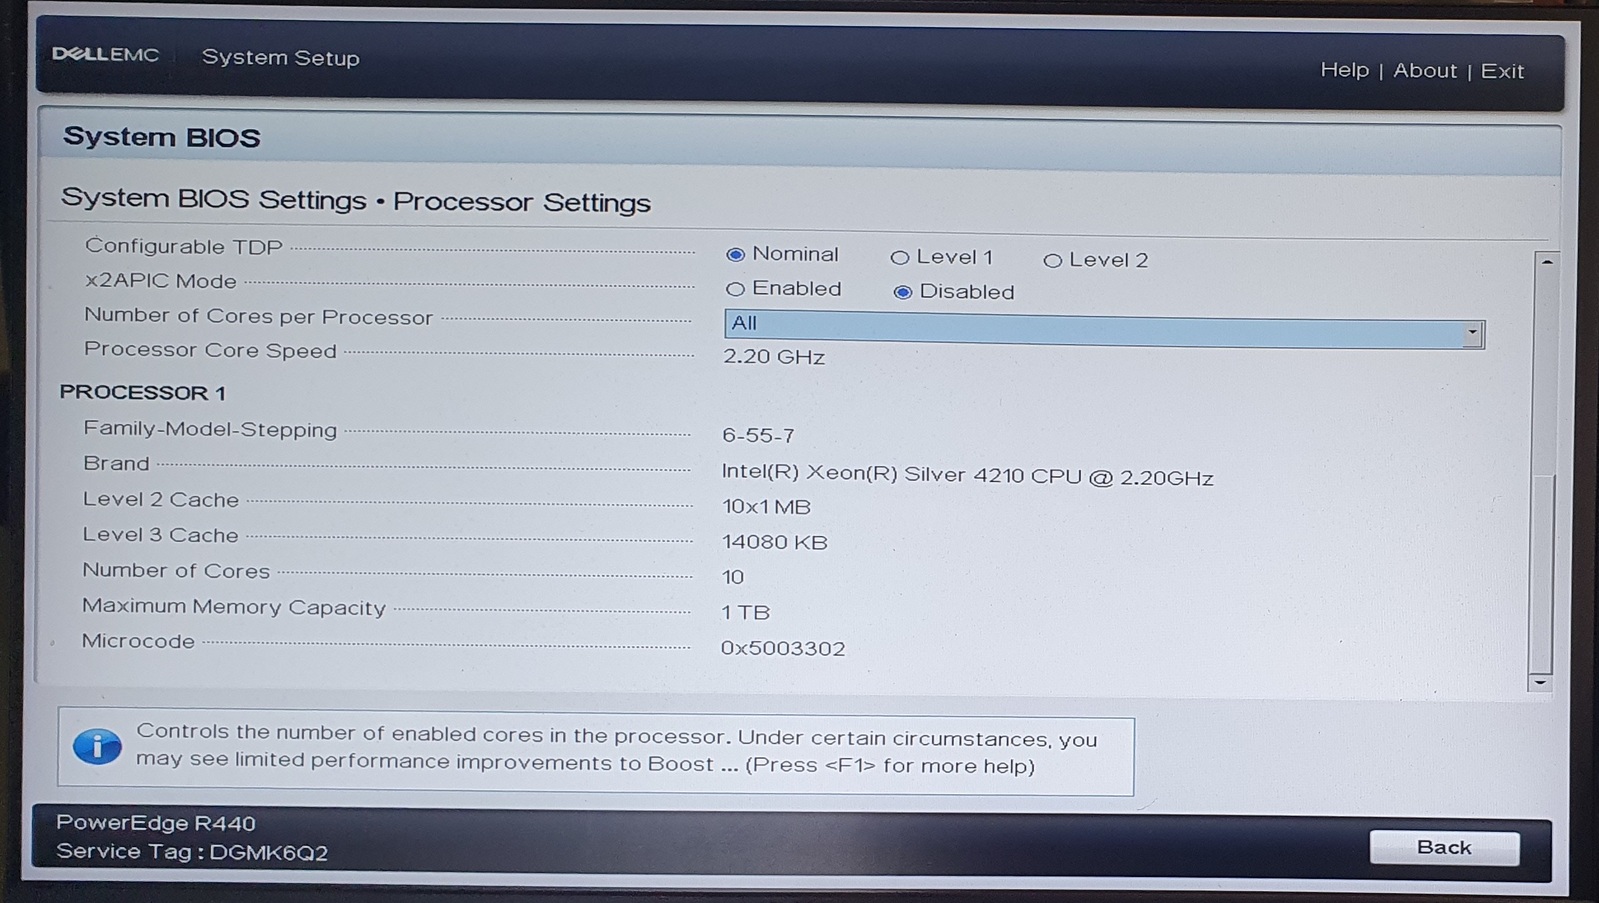Click System BIOS Settings breadcrumb title
The width and height of the screenshot is (1599, 903).
(356, 200)
